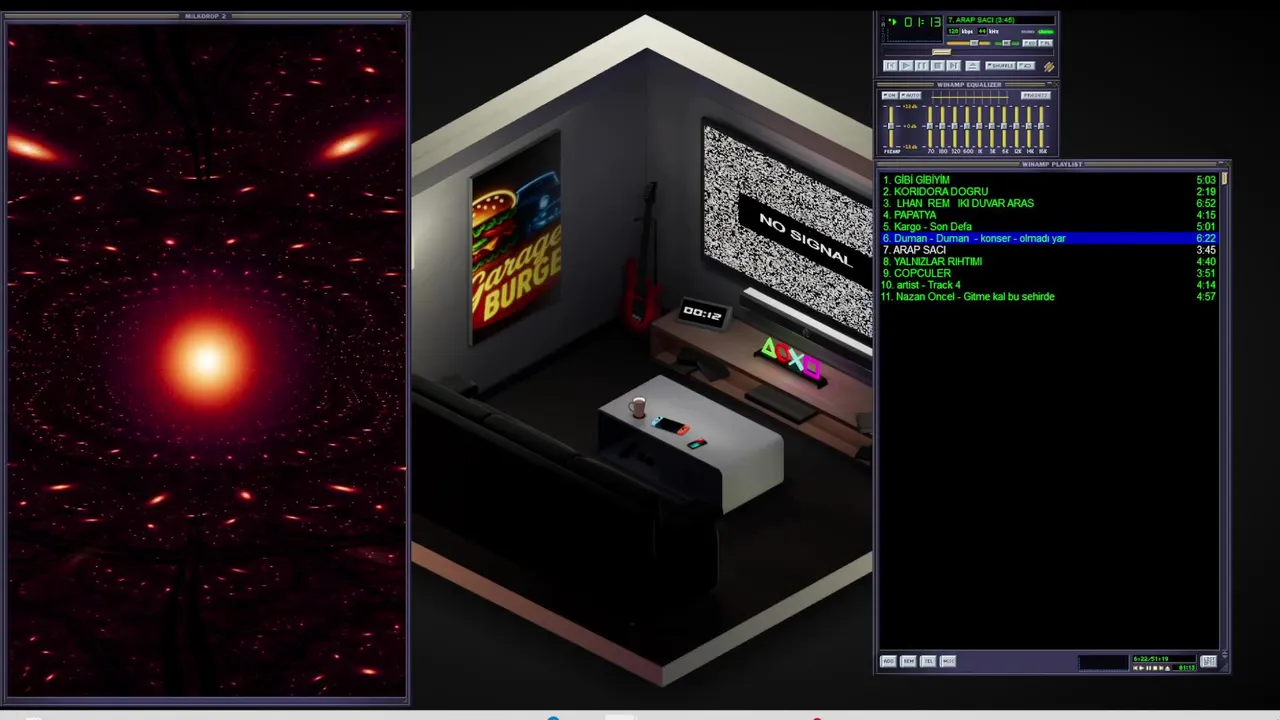Click playlist mini pause button
Image resolution: width=1280 pixels, height=720 pixels.
pos(1148,668)
